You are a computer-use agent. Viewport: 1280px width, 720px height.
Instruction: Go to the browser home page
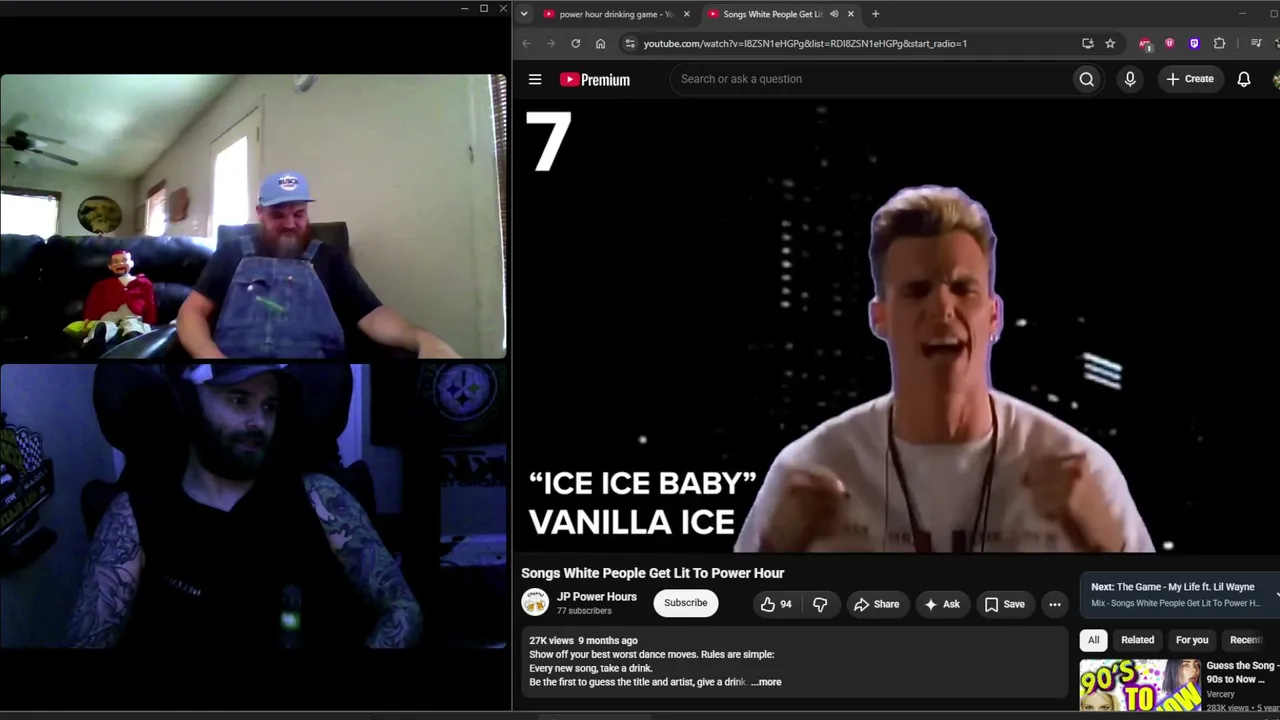600,43
